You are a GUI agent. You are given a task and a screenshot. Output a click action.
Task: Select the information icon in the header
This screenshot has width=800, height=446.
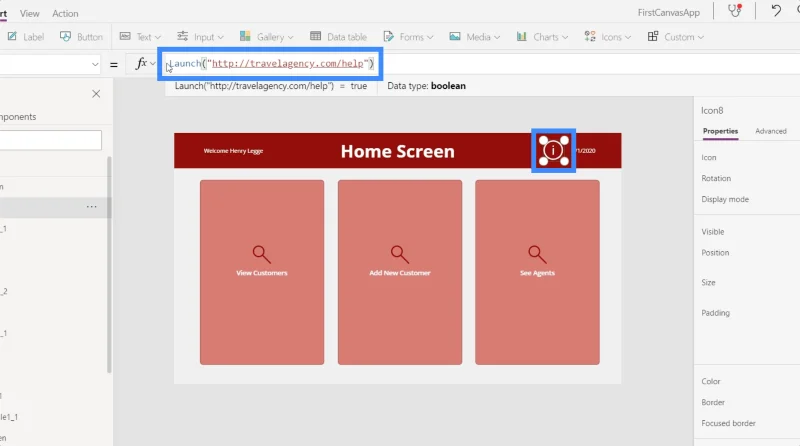[x=554, y=151]
